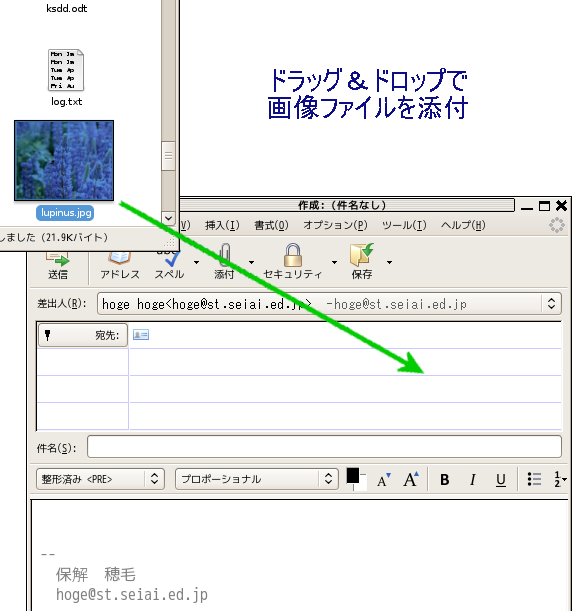Select the lupinus.jpg image thumbnail
Screen dimensions: 572x611
pyautogui.click(x=64, y=161)
